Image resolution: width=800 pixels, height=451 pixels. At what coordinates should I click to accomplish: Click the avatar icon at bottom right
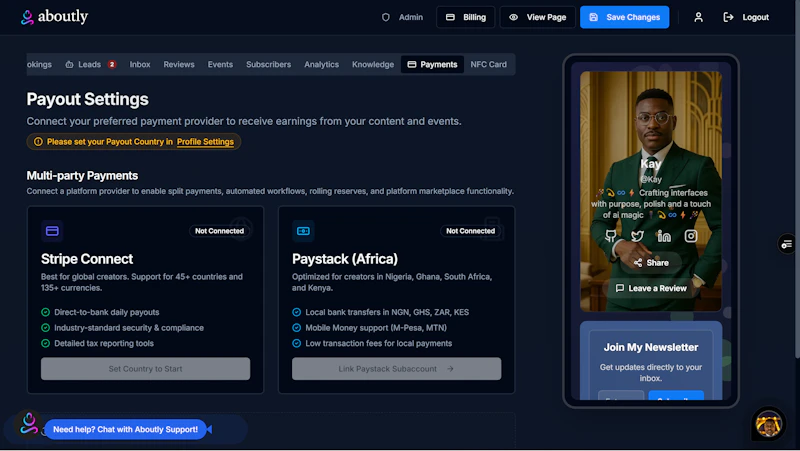(x=768, y=423)
